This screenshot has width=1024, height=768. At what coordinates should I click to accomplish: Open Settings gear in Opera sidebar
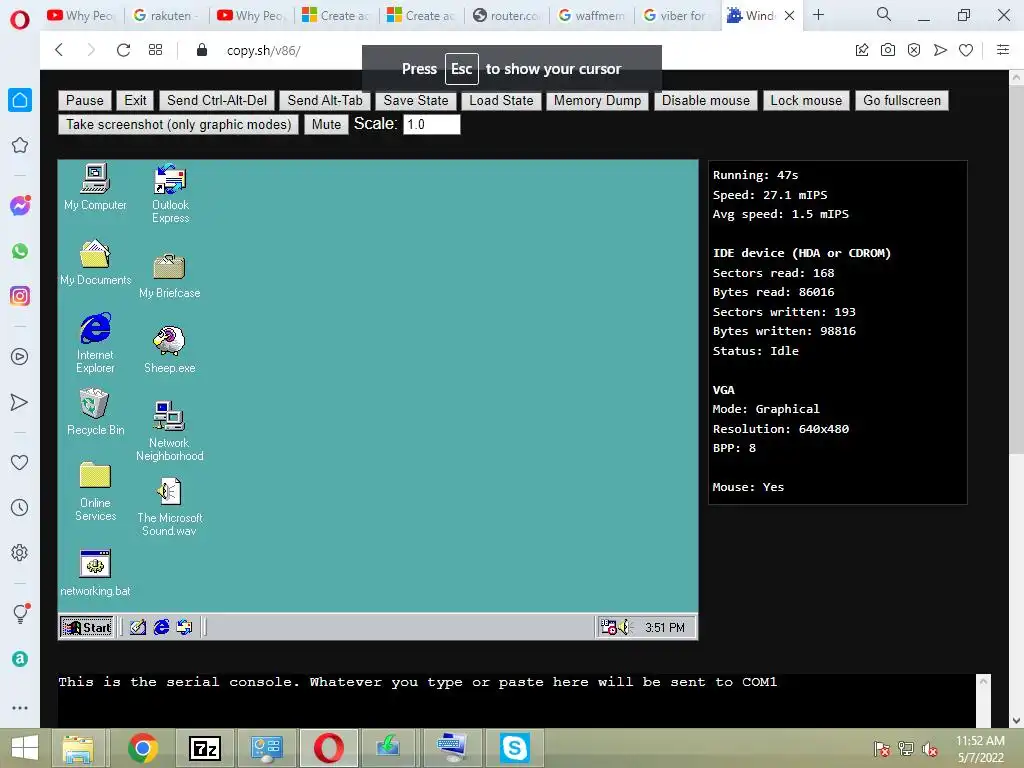point(20,553)
